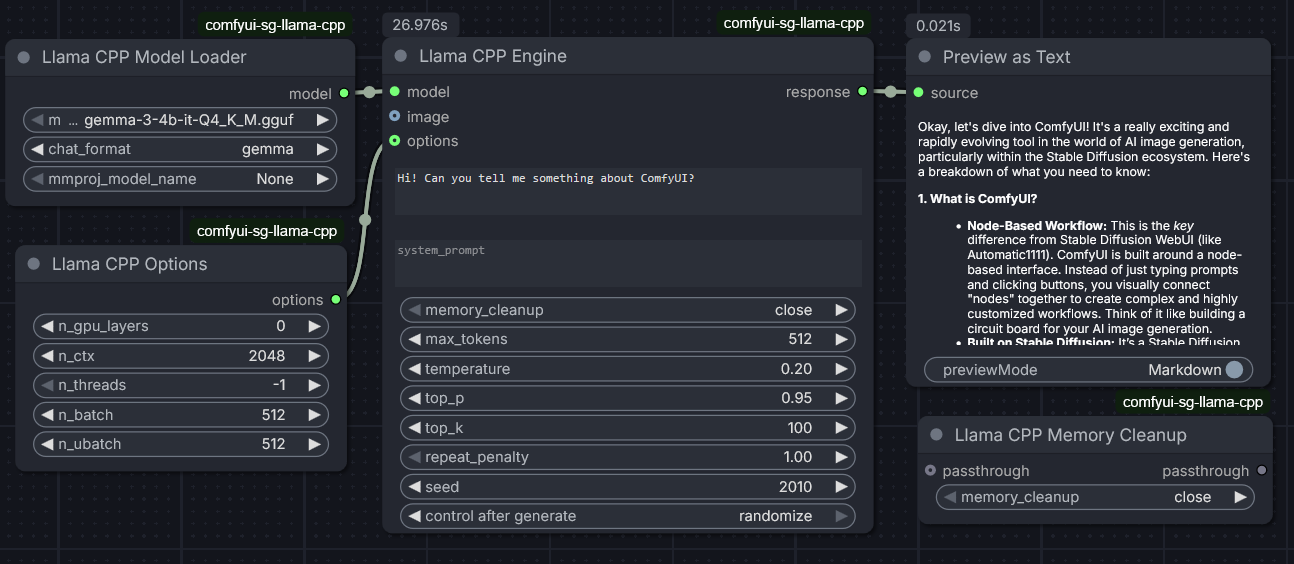
Task: Next option arrow on mmproj_model_name
Action: (322, 179)
